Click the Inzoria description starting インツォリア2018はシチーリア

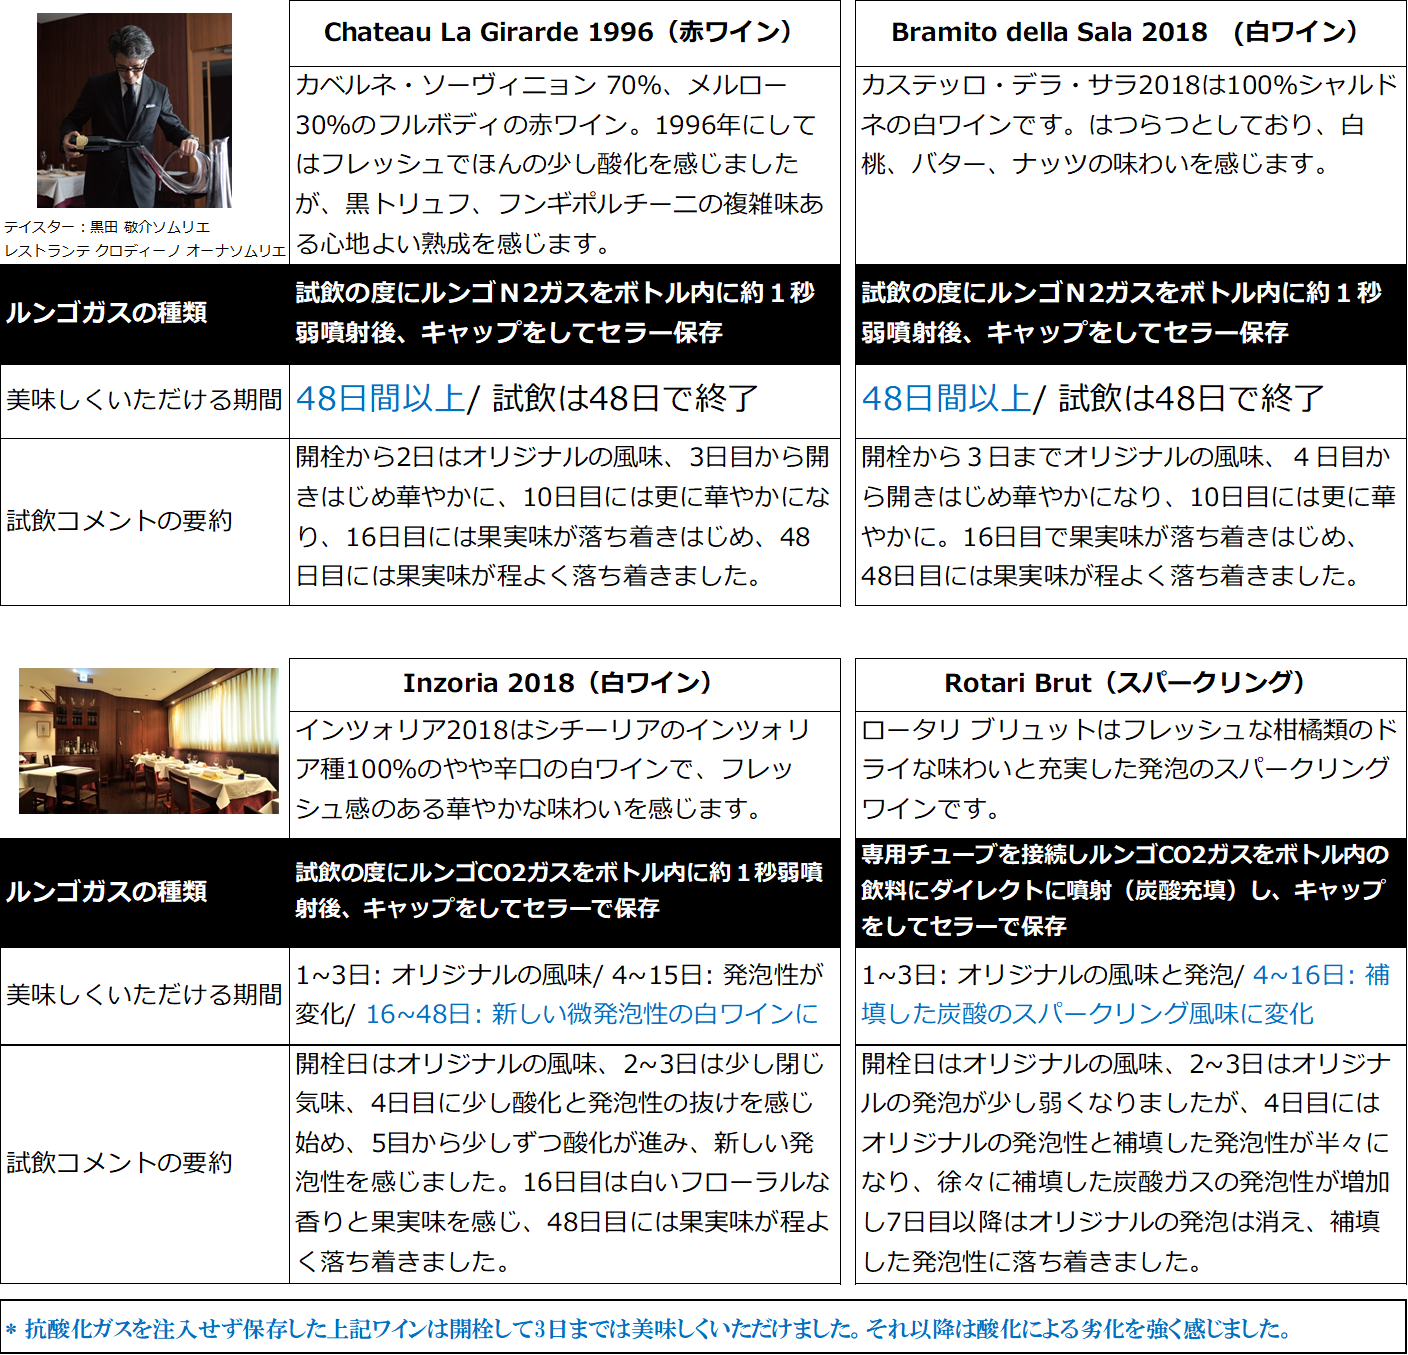click(x=553, y=769)
